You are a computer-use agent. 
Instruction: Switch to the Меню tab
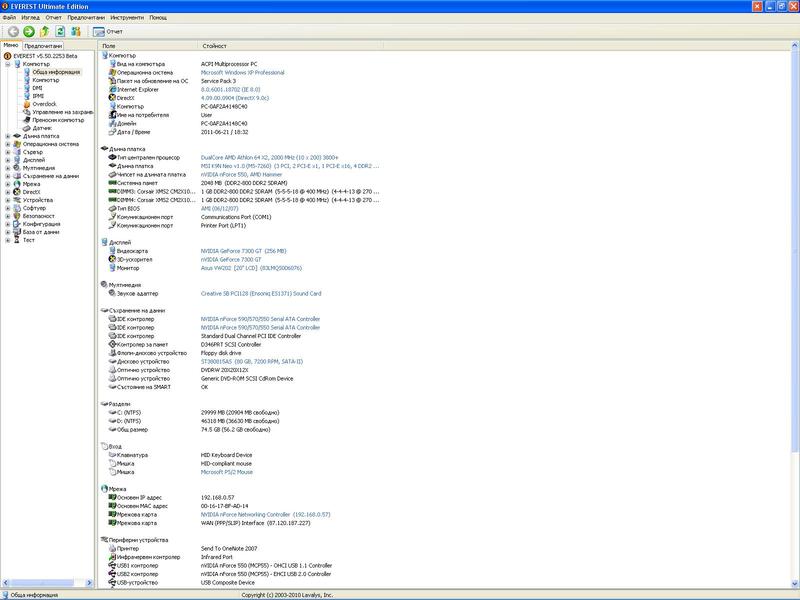(11, 45)
